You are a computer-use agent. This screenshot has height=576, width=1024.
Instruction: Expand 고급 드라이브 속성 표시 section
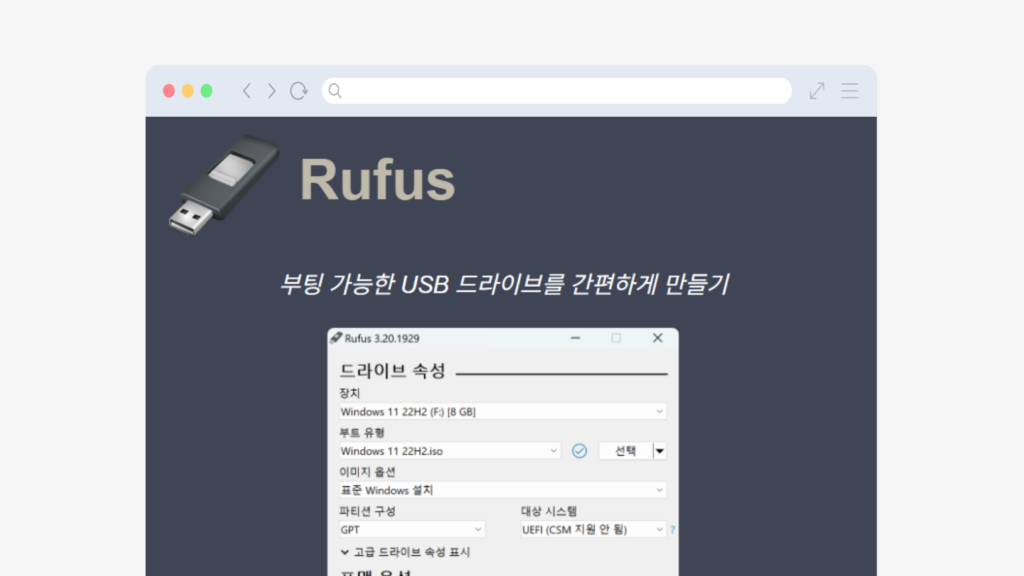[x=405, y=552]
